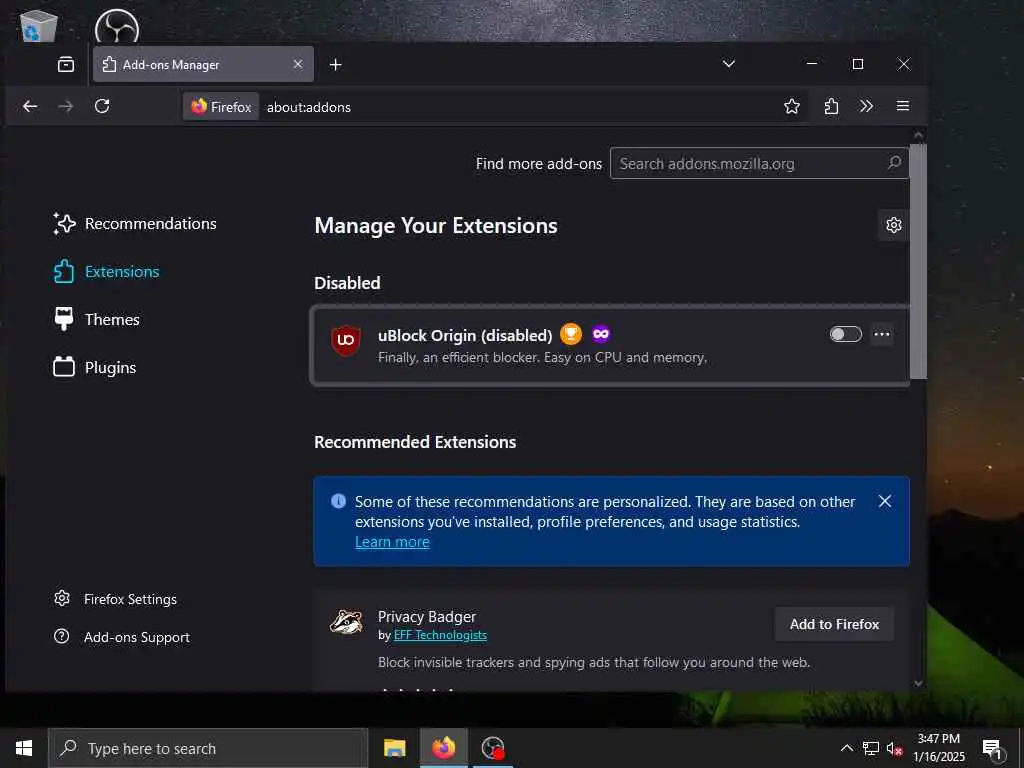Reload the page with the refresh icon
Viewport: 1024px width, 768px height.
(102, 106)
